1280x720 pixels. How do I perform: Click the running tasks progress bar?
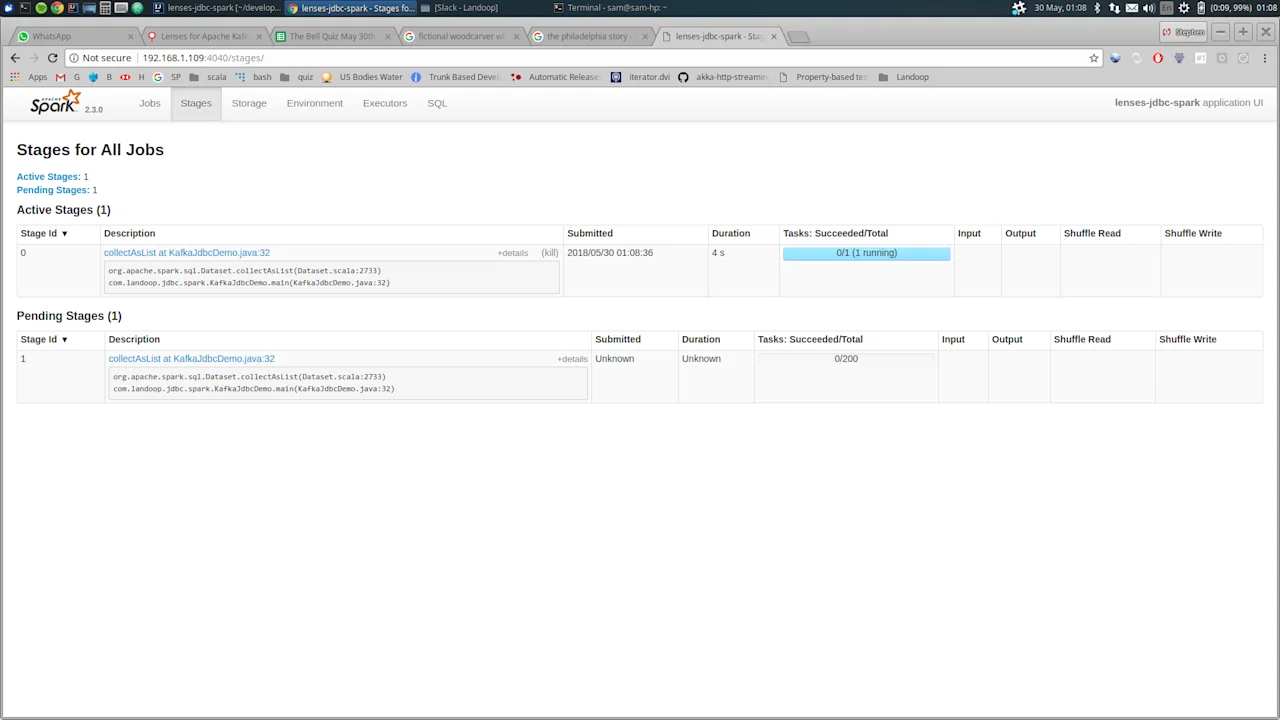866,252
